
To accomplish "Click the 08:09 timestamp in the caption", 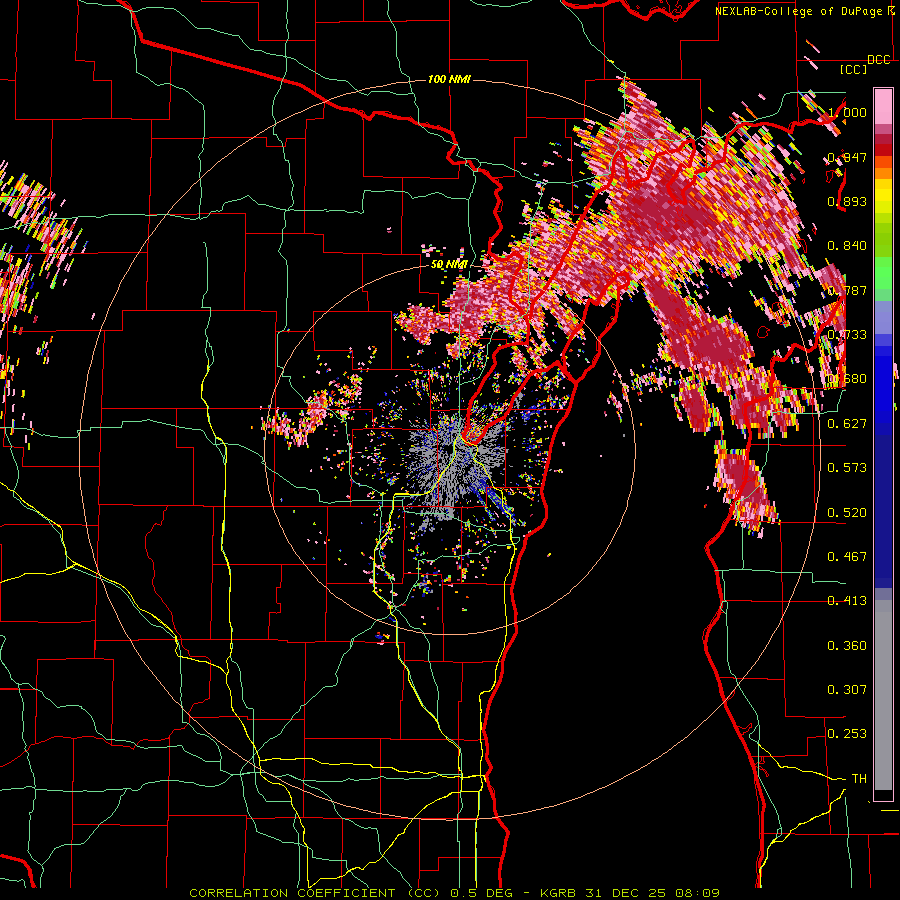I will [x=697, y=893].
